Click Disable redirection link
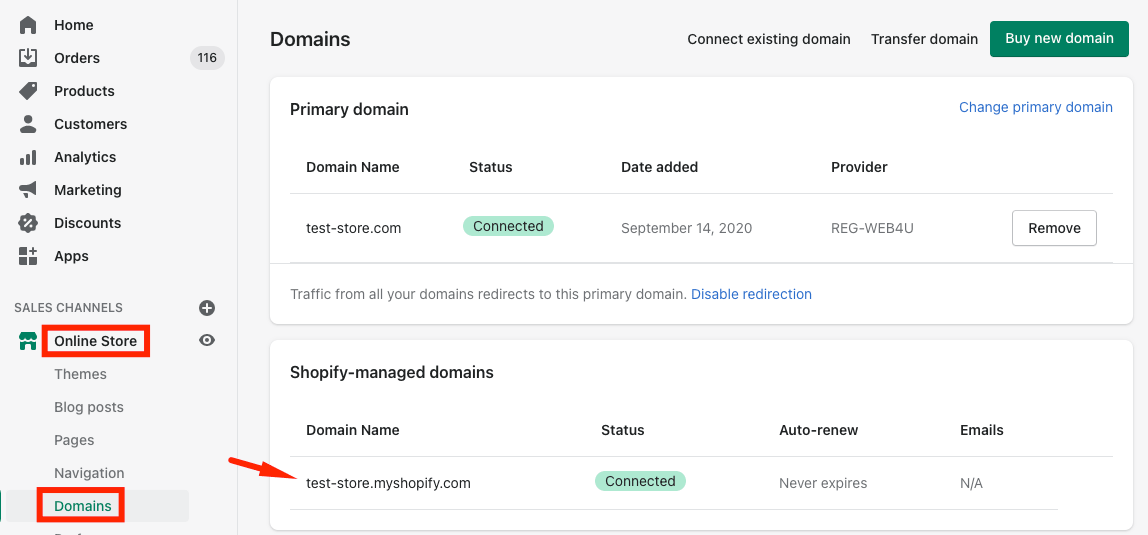1148x535 pixels. (x=751, y=294)
